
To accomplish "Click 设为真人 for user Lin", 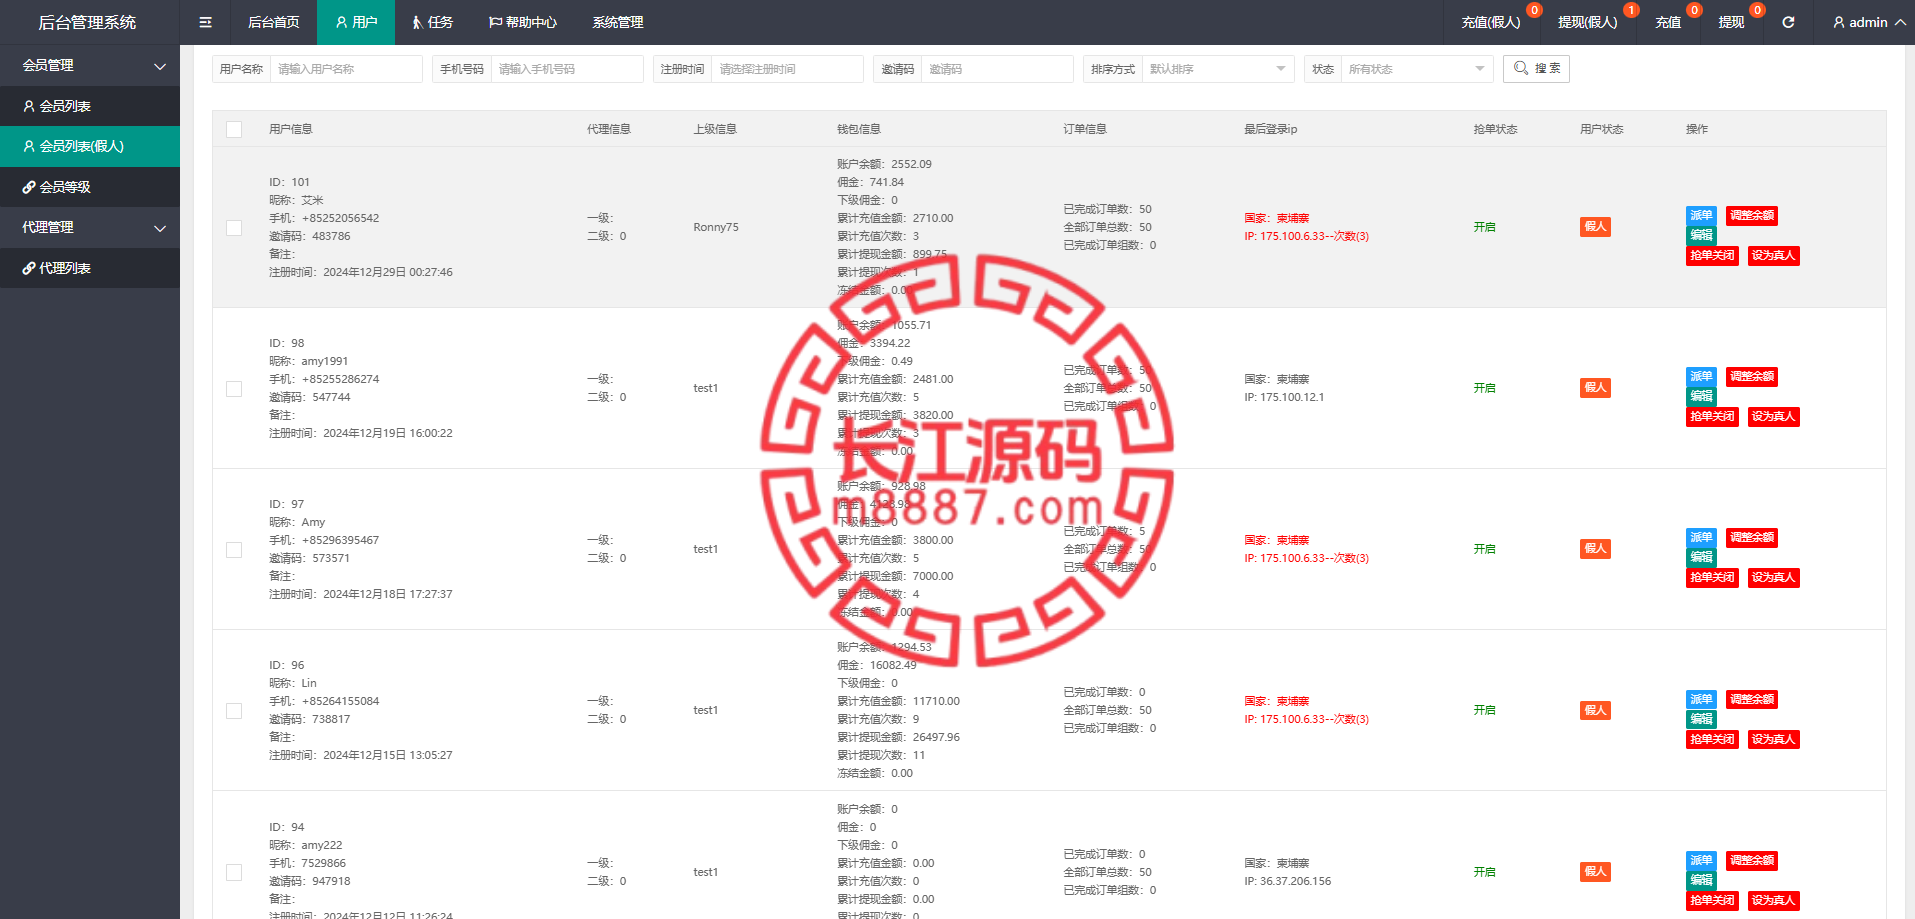I will [1773, 739].
